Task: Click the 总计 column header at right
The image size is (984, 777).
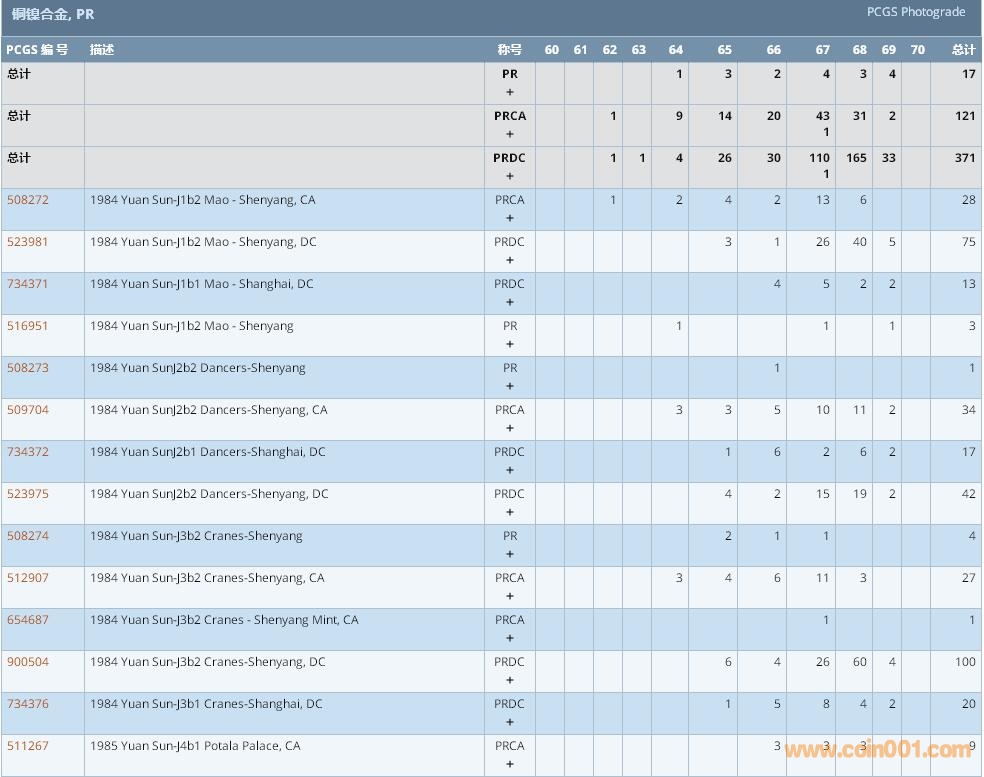Action: [x=963, y=50]
